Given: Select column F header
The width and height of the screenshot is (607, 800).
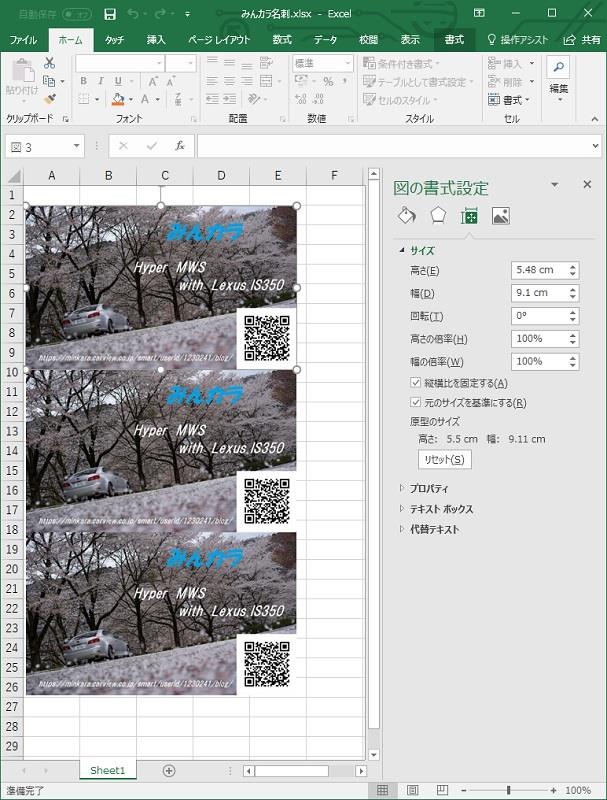Looking at the screenshot, I should click(x=334, y=176).
